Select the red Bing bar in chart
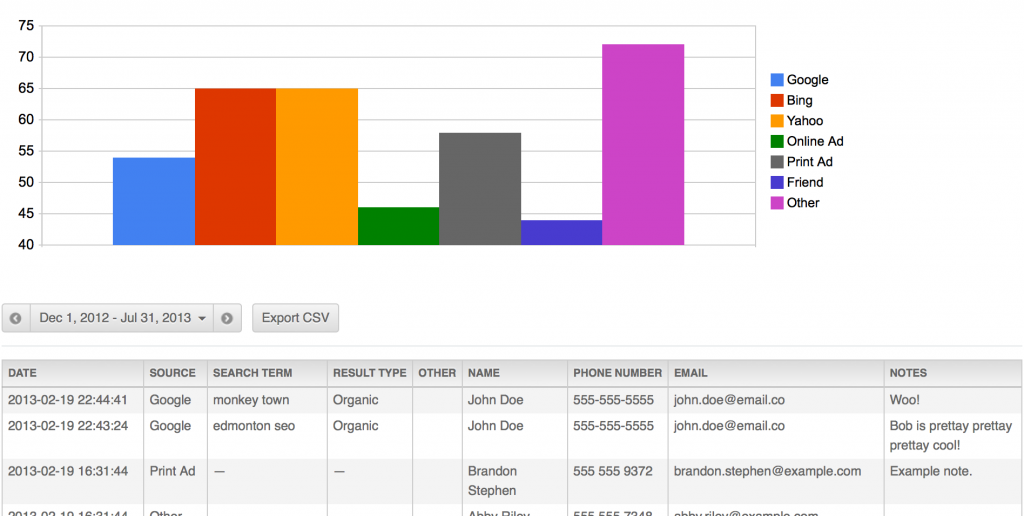The image size is (1024, 516). pos(235,167)
